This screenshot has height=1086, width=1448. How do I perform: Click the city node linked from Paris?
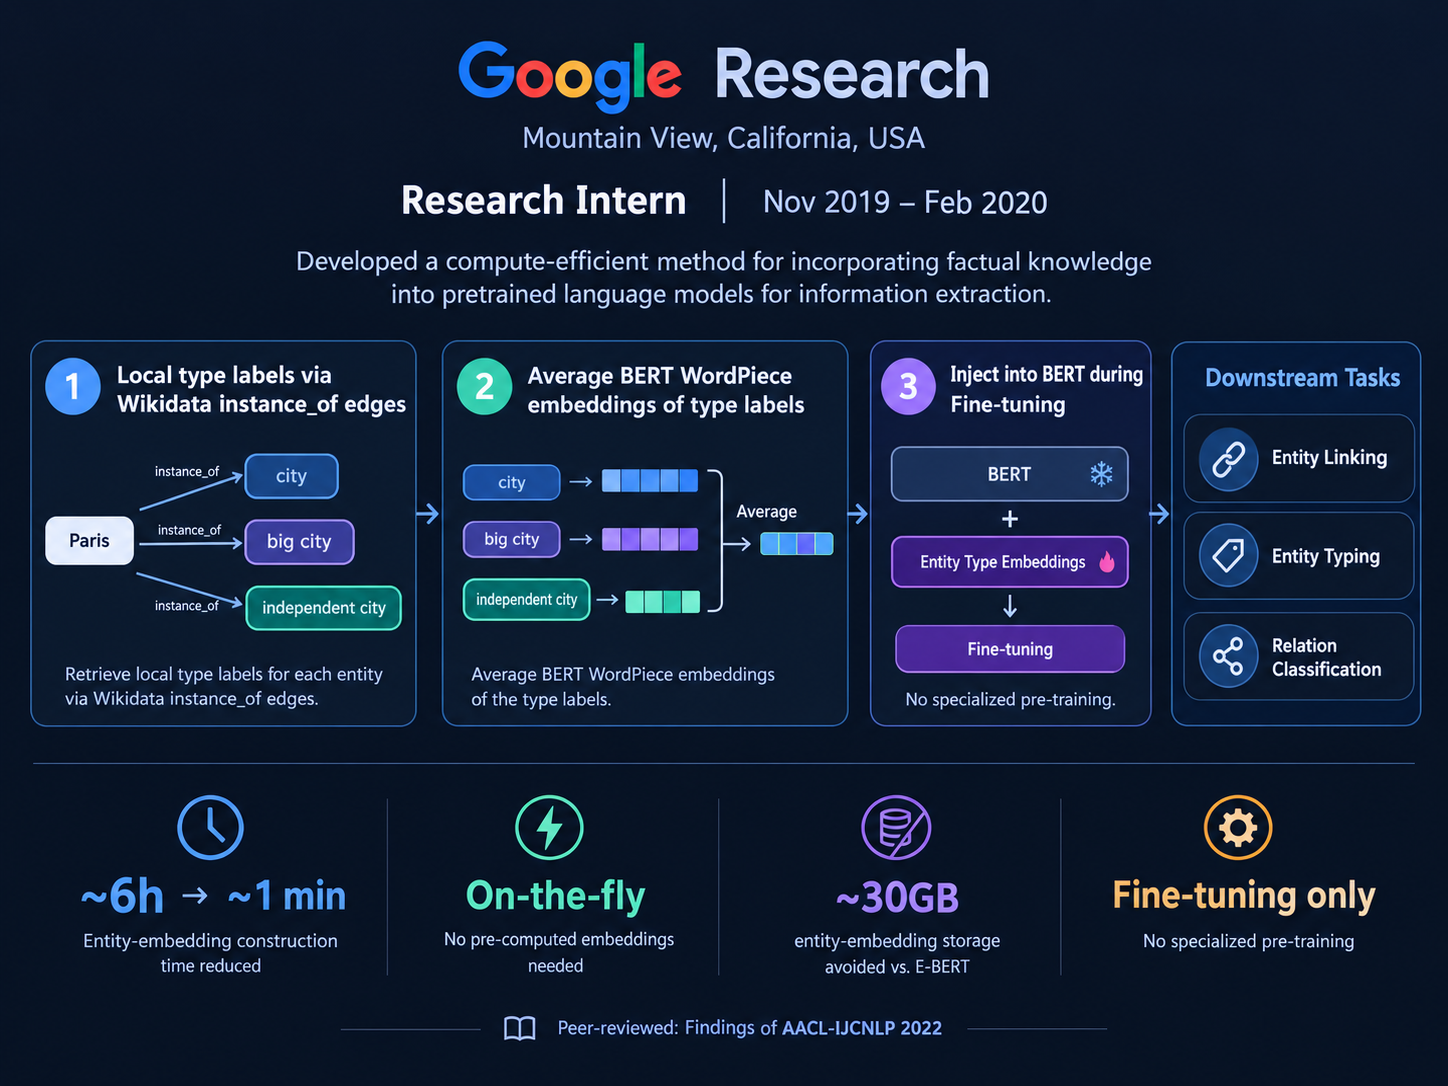291,476
